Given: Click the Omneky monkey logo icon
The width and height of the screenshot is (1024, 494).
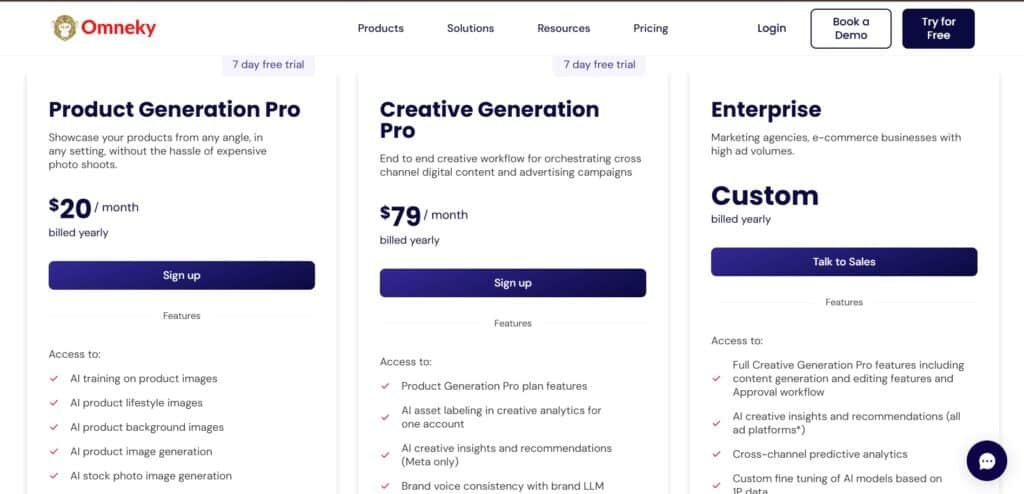Looking at the screenshot, I should [x=65, y=27].
